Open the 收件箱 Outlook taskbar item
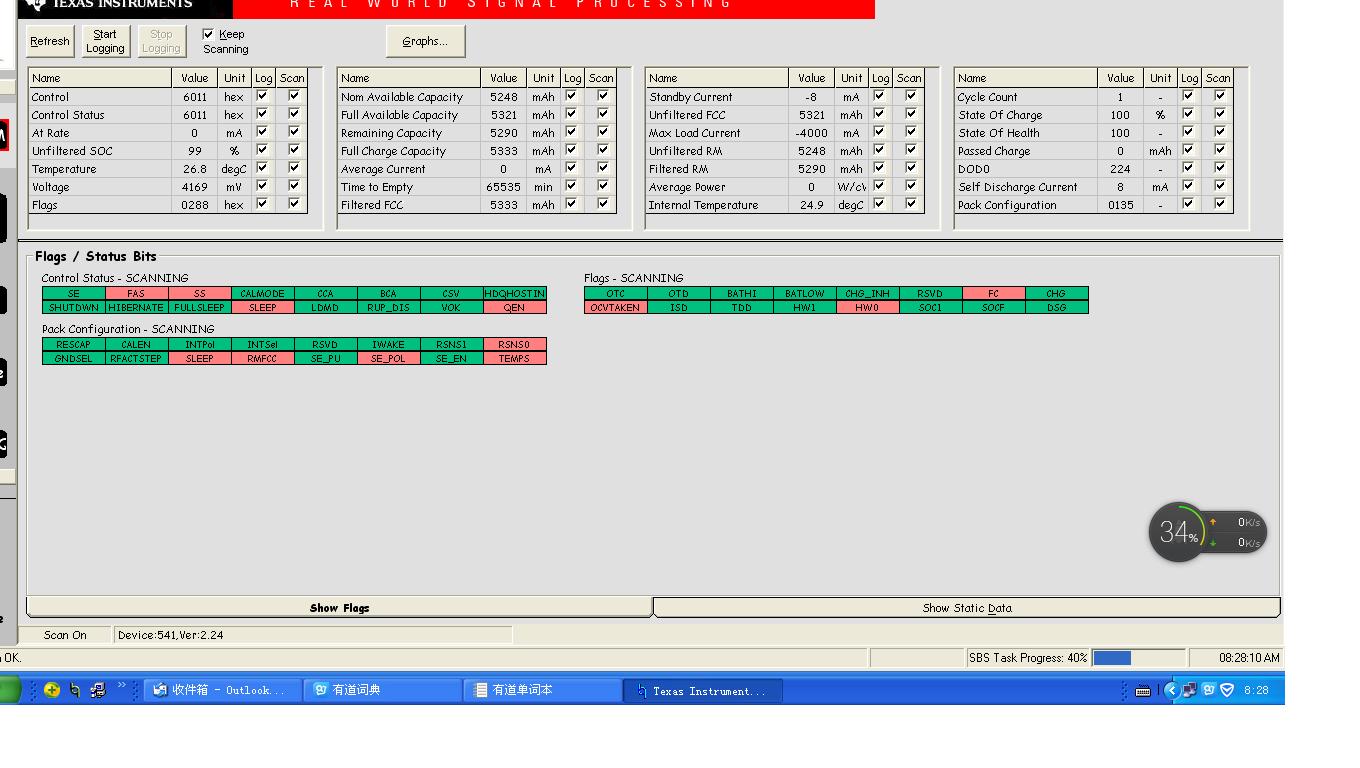 click(223, 690)
